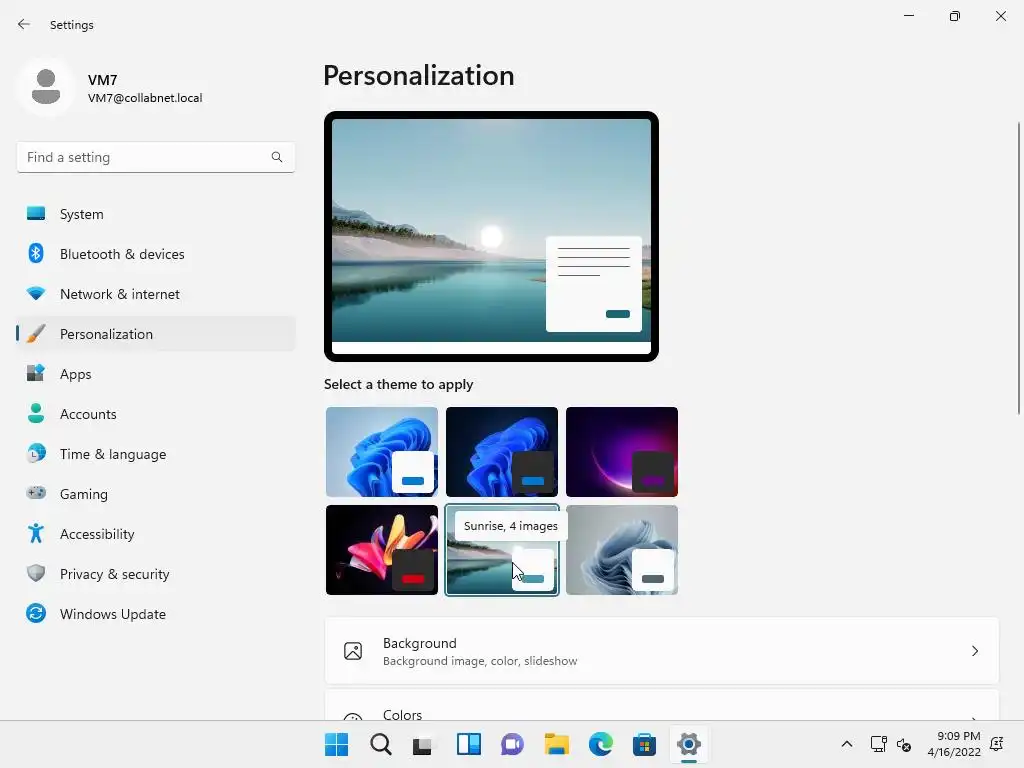
Task: Open the clock showing 9:09 PM
Action: point(954,744)
